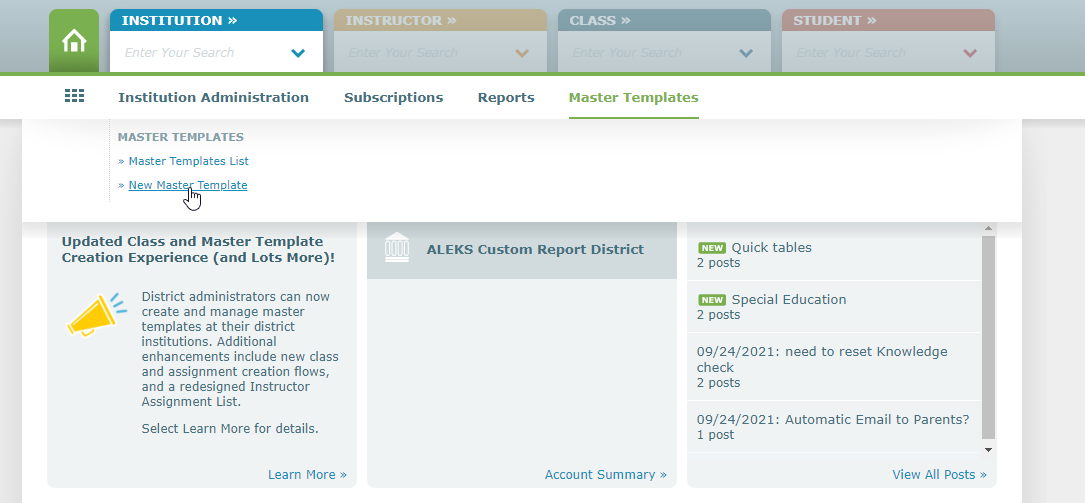
Task: Click the yellow megaphone announcement icon
Action: coord(96,314)
